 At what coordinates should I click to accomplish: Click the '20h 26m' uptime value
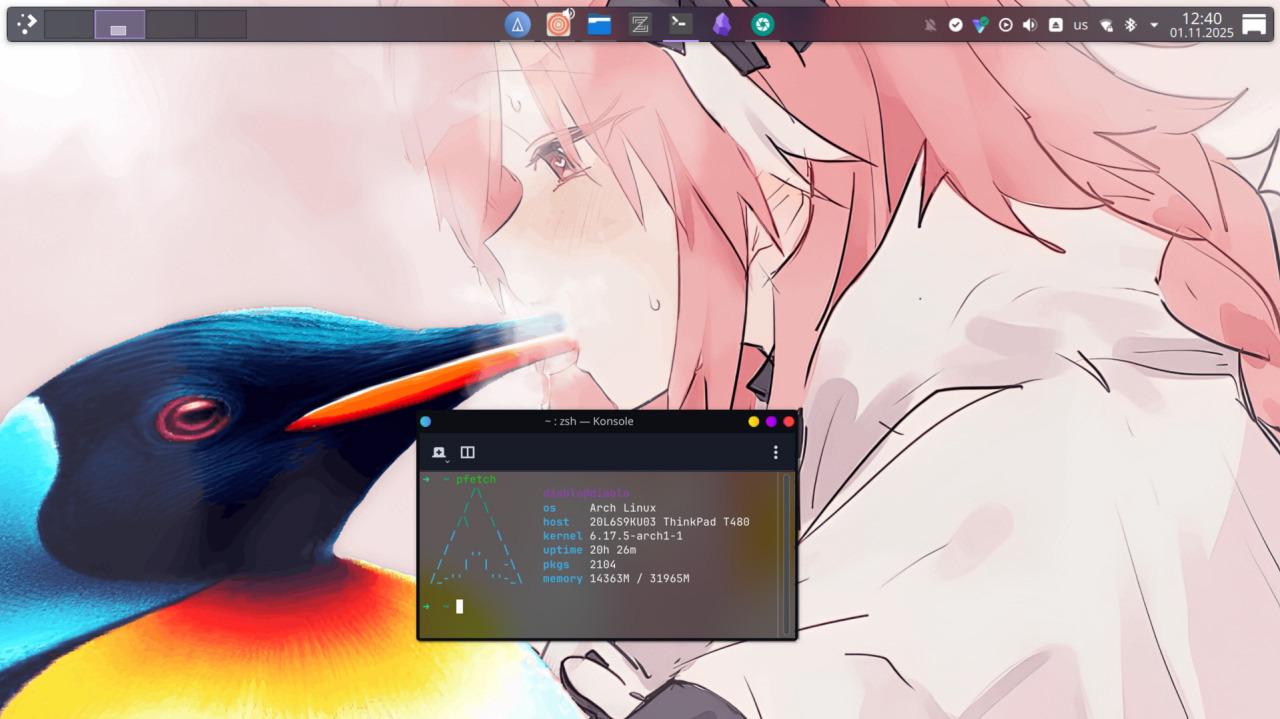pos(612,550)
